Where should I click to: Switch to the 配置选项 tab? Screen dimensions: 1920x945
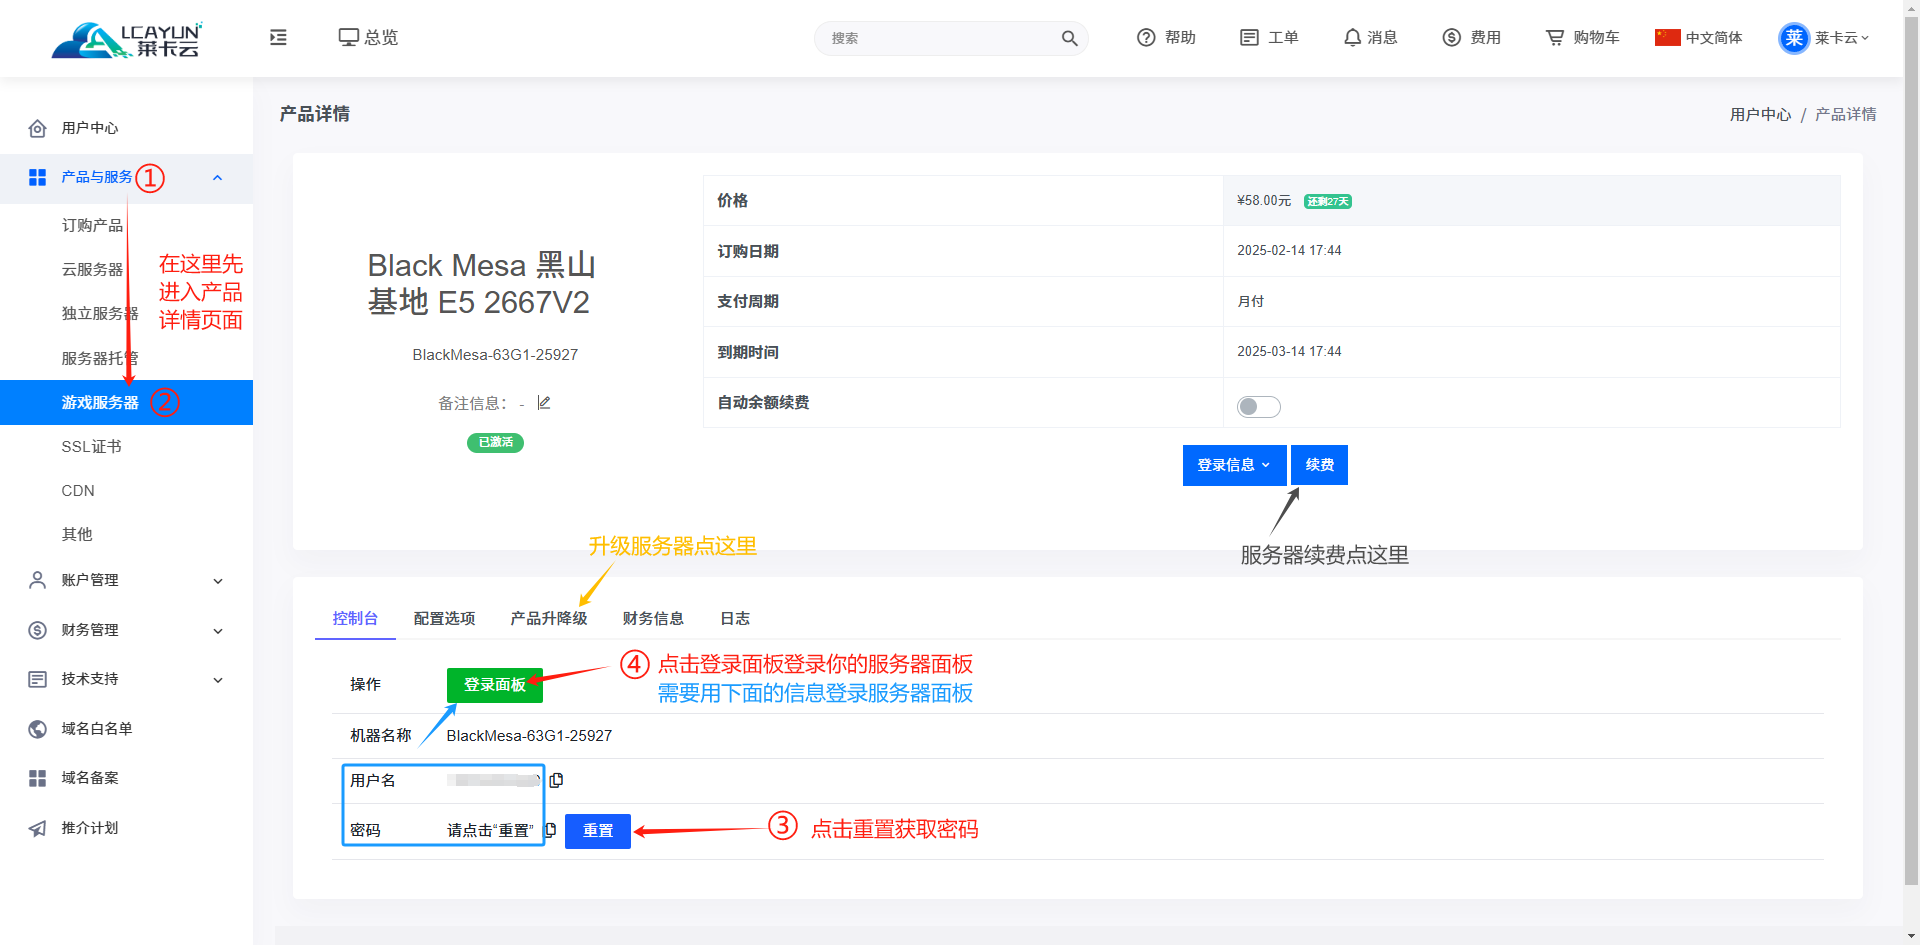(444, 618)
